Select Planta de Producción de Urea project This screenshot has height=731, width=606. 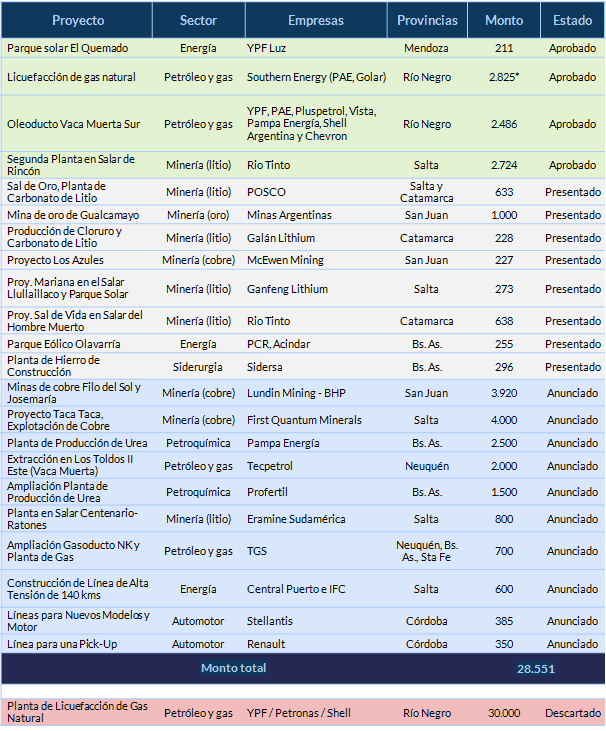[77, 443]
